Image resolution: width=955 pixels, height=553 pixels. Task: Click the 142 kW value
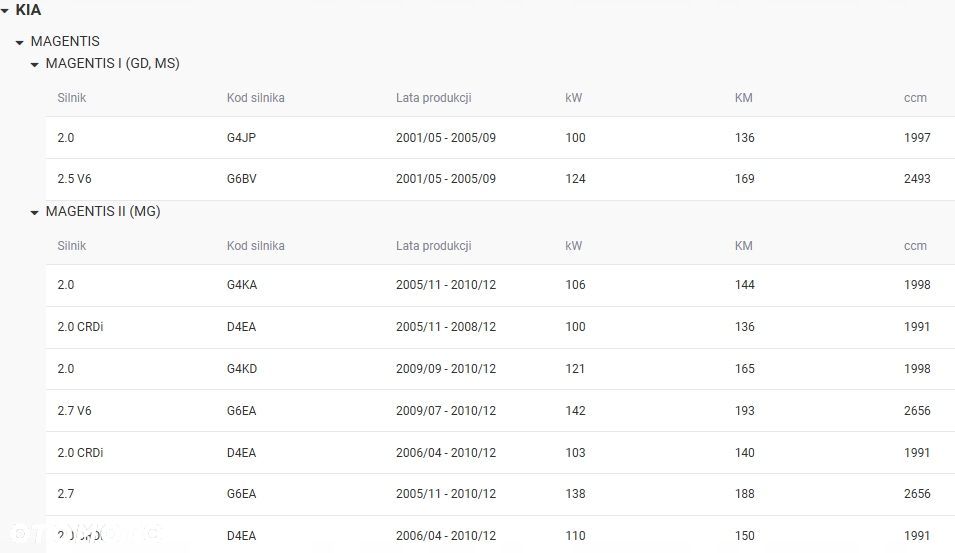(576, 411)
